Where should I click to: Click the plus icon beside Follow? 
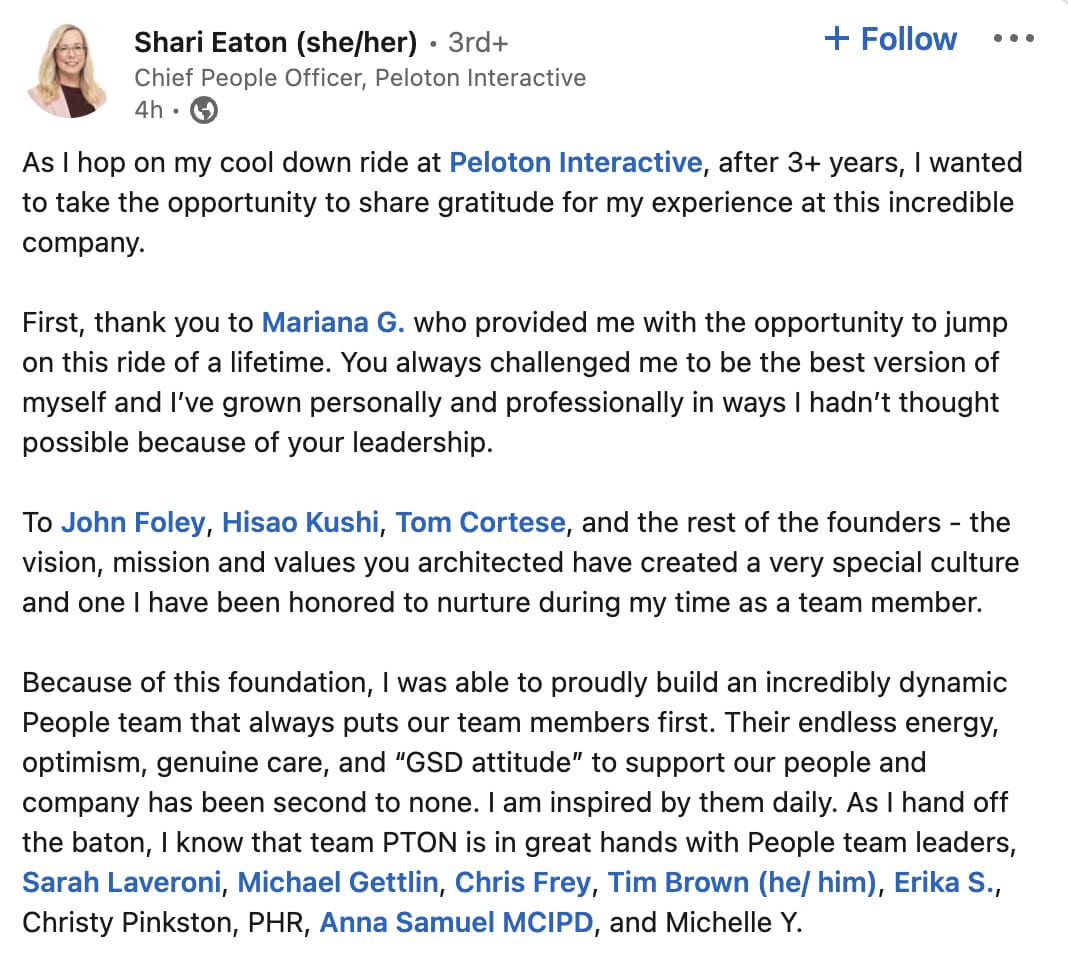click(836, 39)
